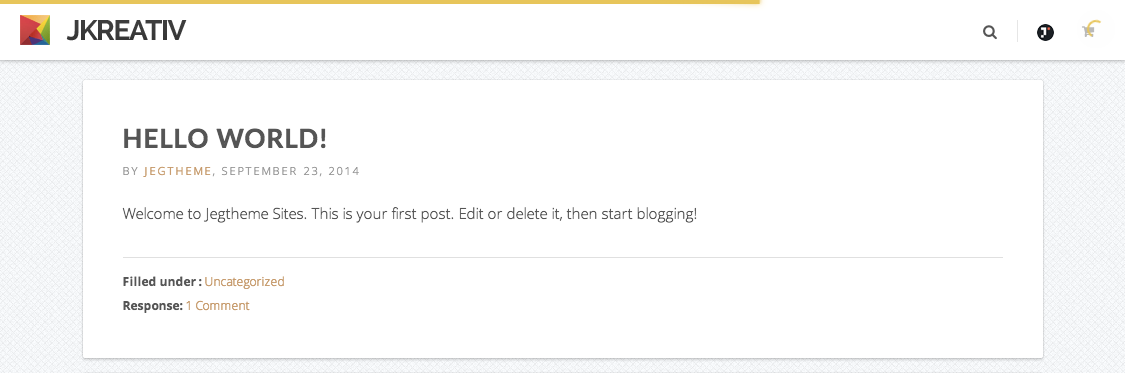Image resolution: width=1125 pixels, height=373 pixels.
Task: Click the Welcome to Jegtheme Sites paragraph
Action: pos(410,214)
